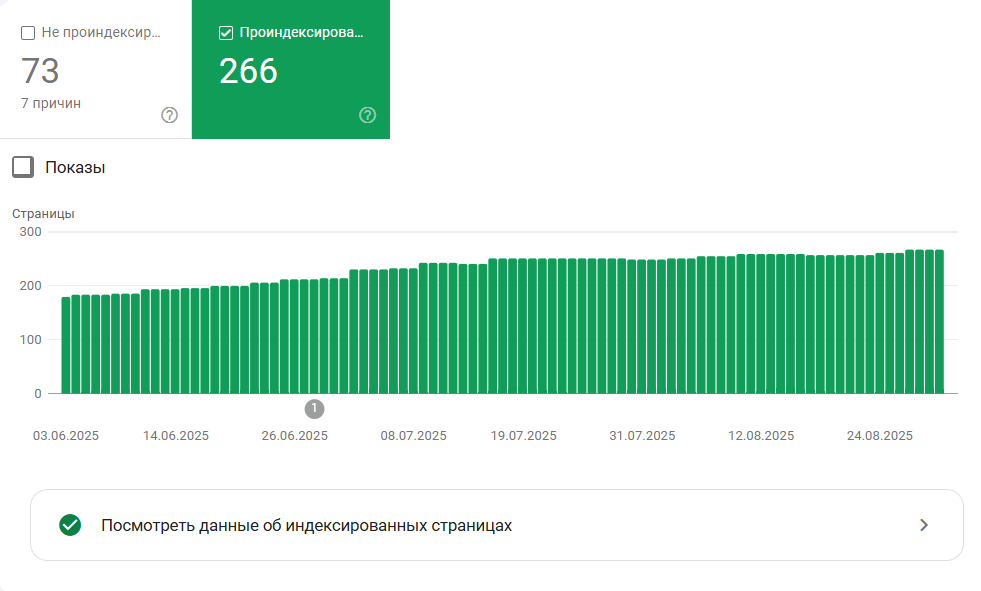Select the '266' indexed pages count
The height and width of the screenshot is (591, 981).
pyautogui.click(x=248, y=71)
